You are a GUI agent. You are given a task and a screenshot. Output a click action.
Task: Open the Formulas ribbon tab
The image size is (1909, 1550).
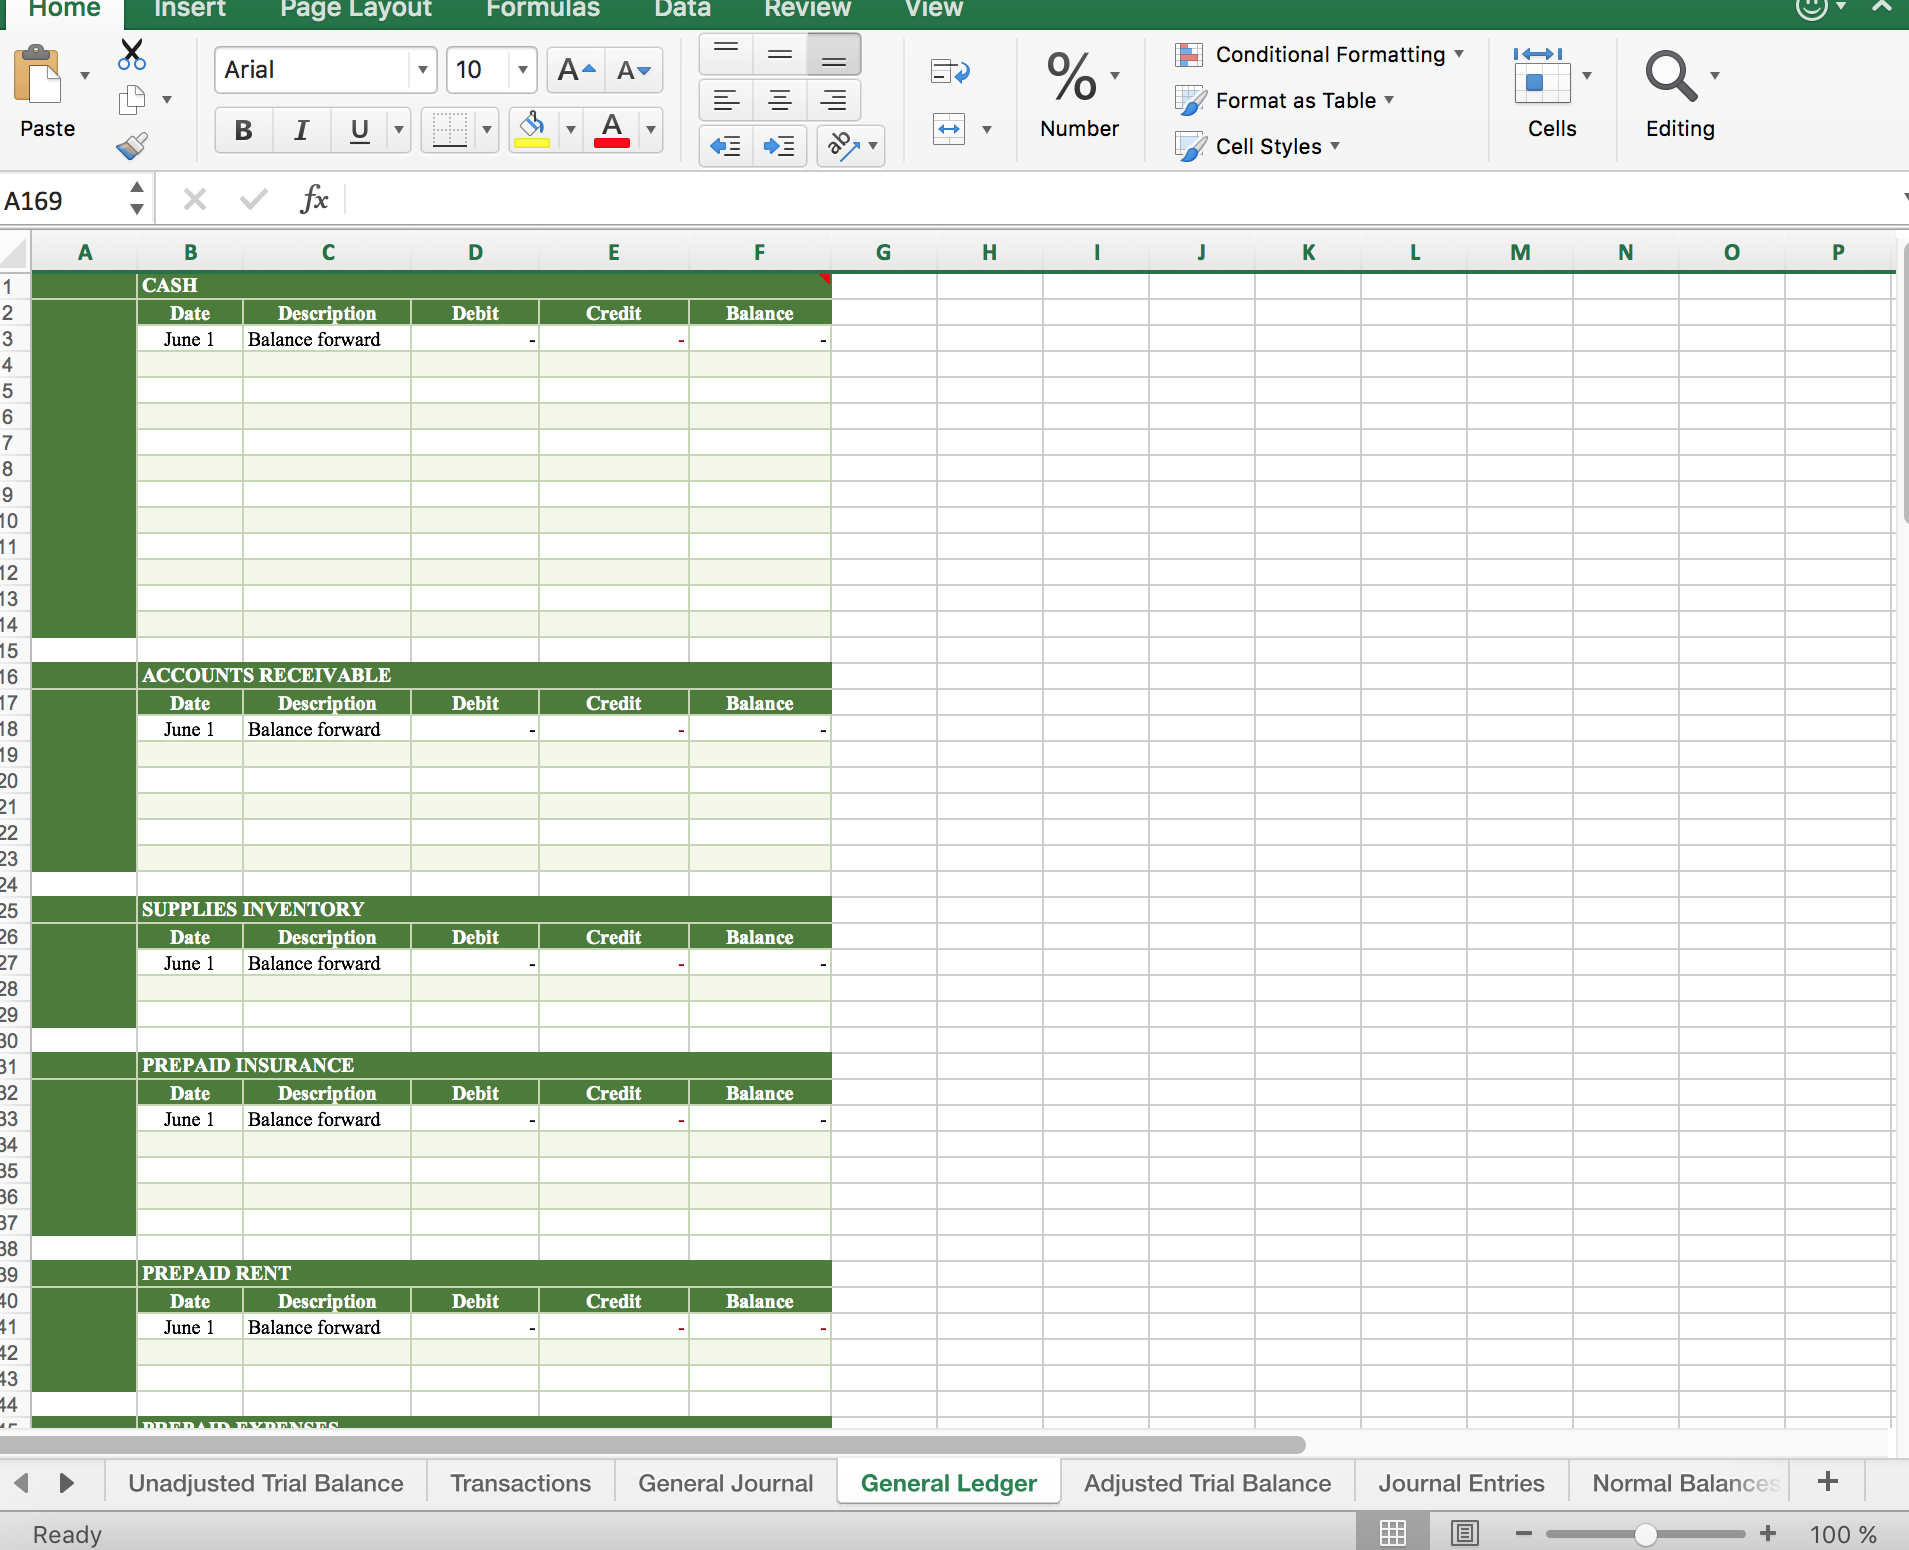543,10
